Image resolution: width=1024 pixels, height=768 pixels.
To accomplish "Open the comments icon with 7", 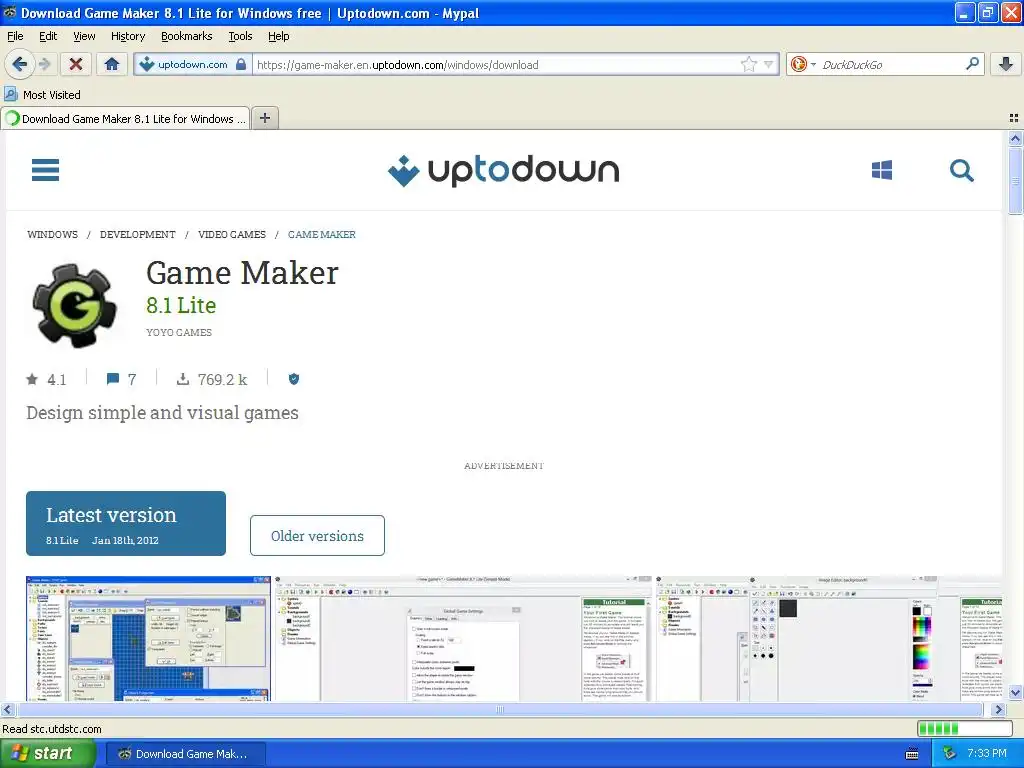I will (x=121, y=379).
